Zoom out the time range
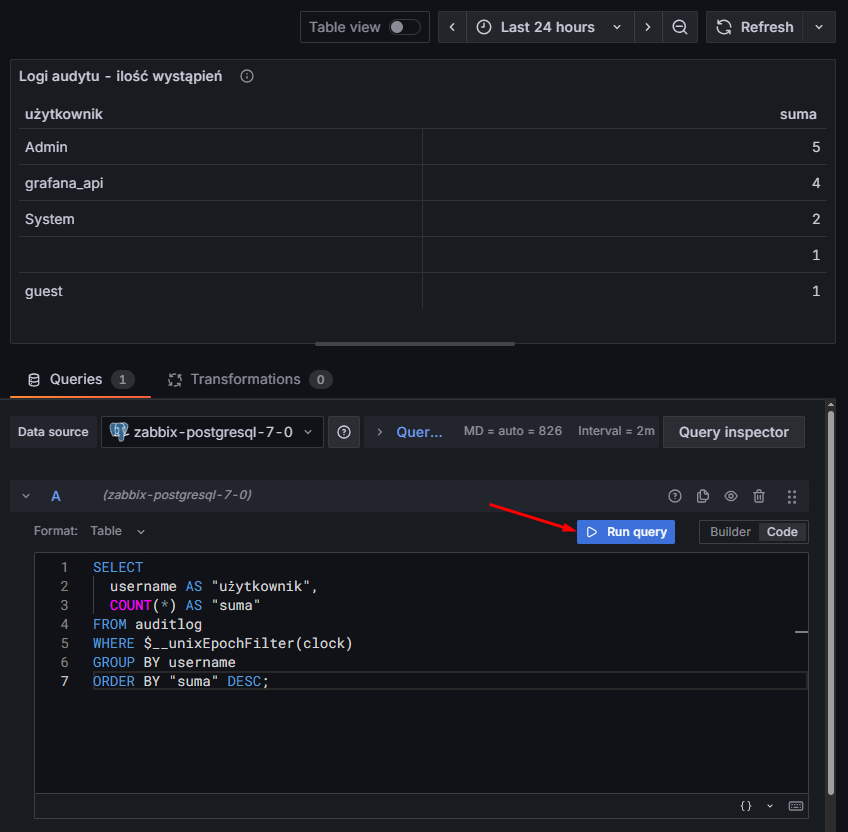This screenshot has height=832, width=848. tap(680, 27)
